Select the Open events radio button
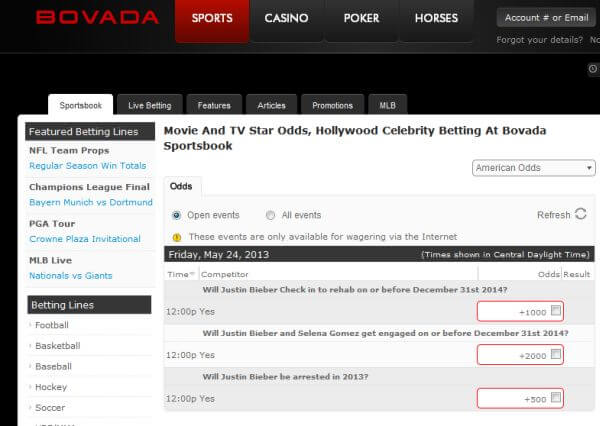This screenshot has height=426, width=600. (x=176, y=215)
